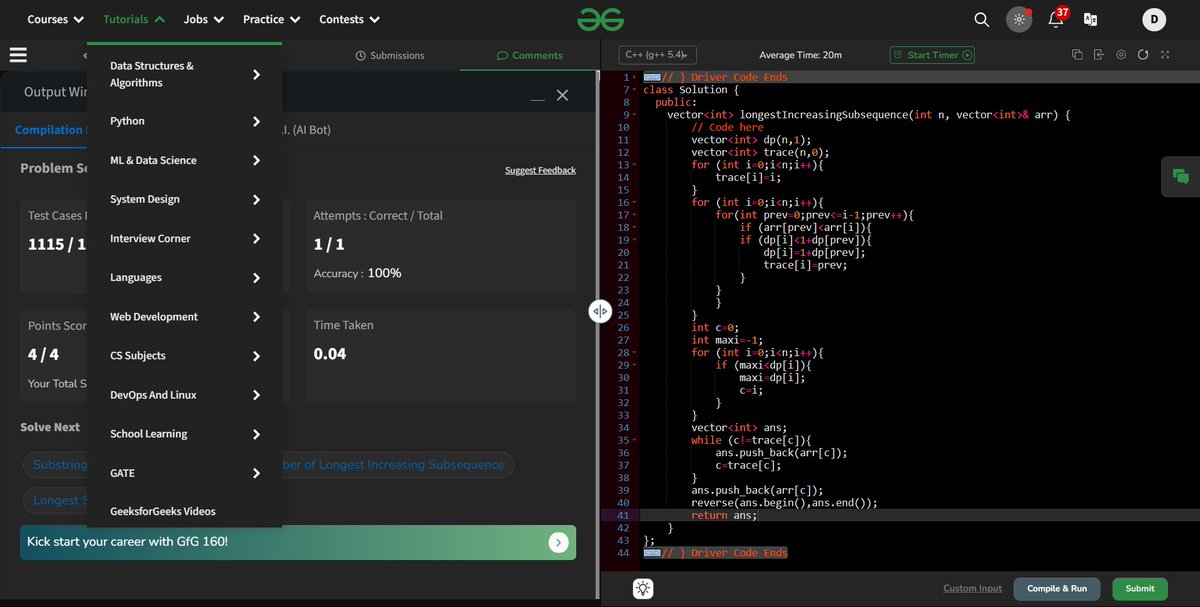Screen dimensions: 1200x607
Task: Copy the code using the copy icon
Action: pos(1078,56)
